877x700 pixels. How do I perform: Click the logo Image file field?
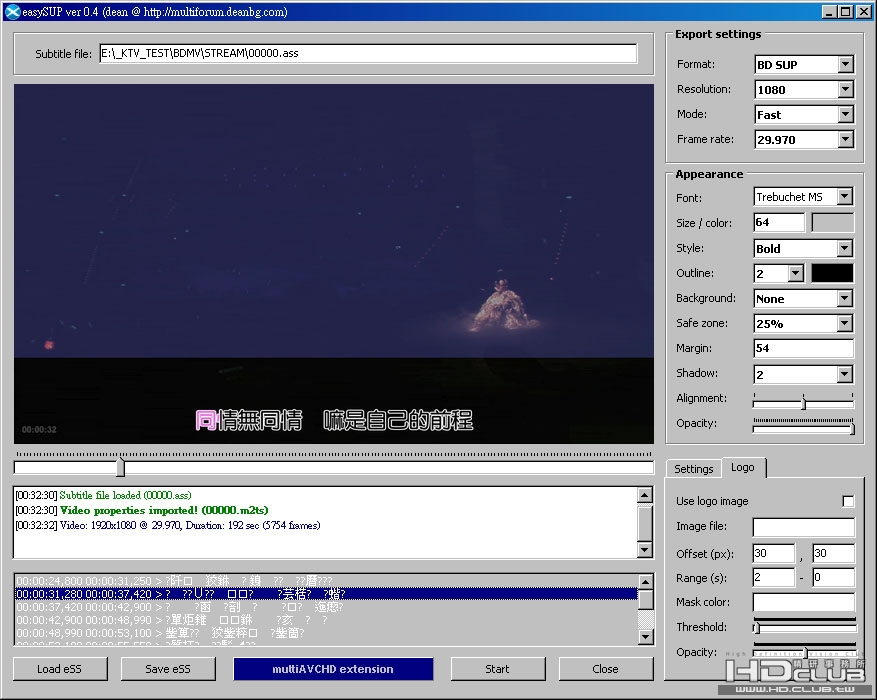pos(804,527)
